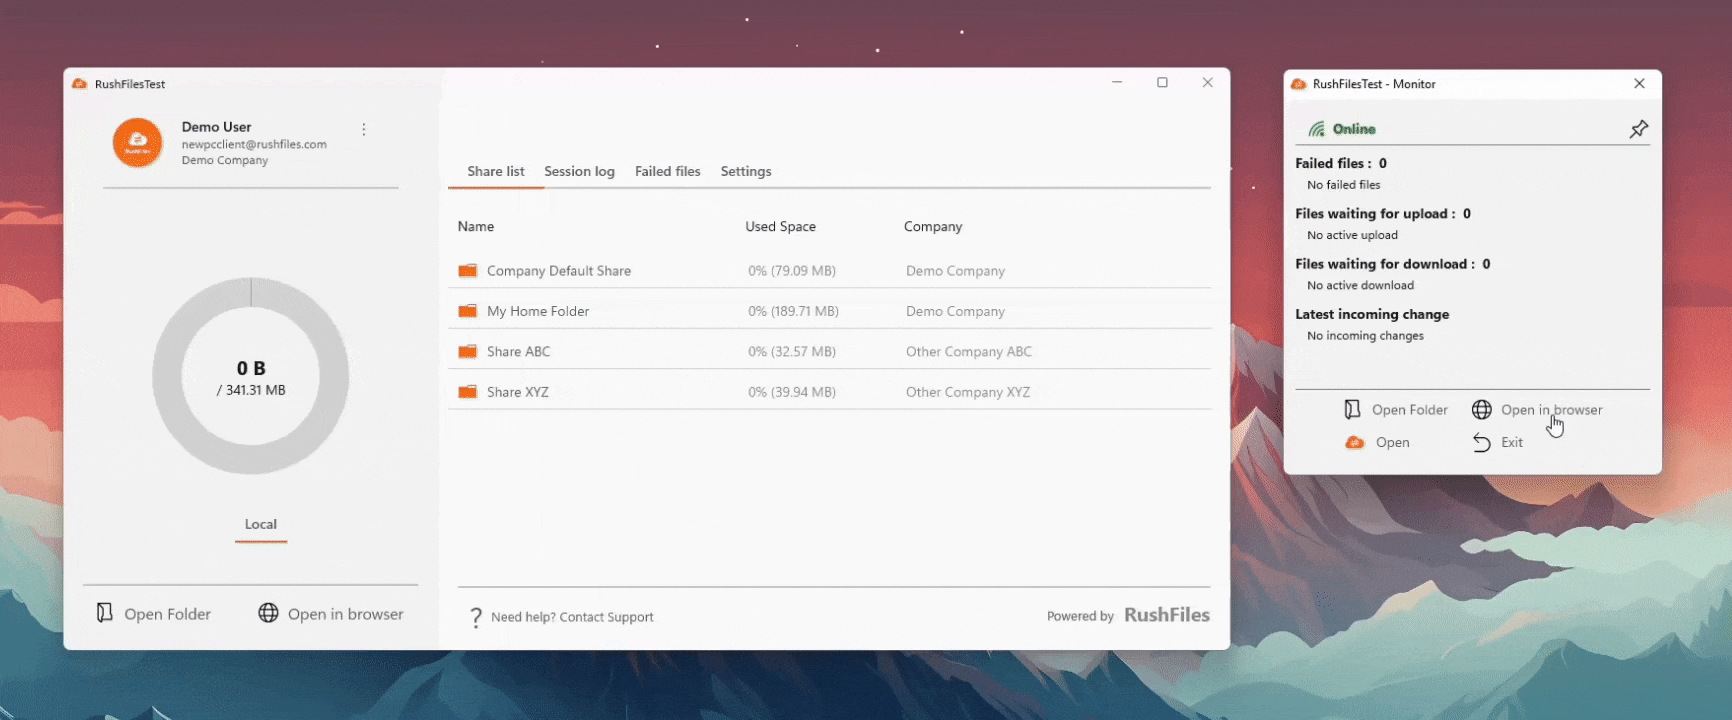
Task: Click the 0% (39.94 MB) value
Action: [792, 392]
